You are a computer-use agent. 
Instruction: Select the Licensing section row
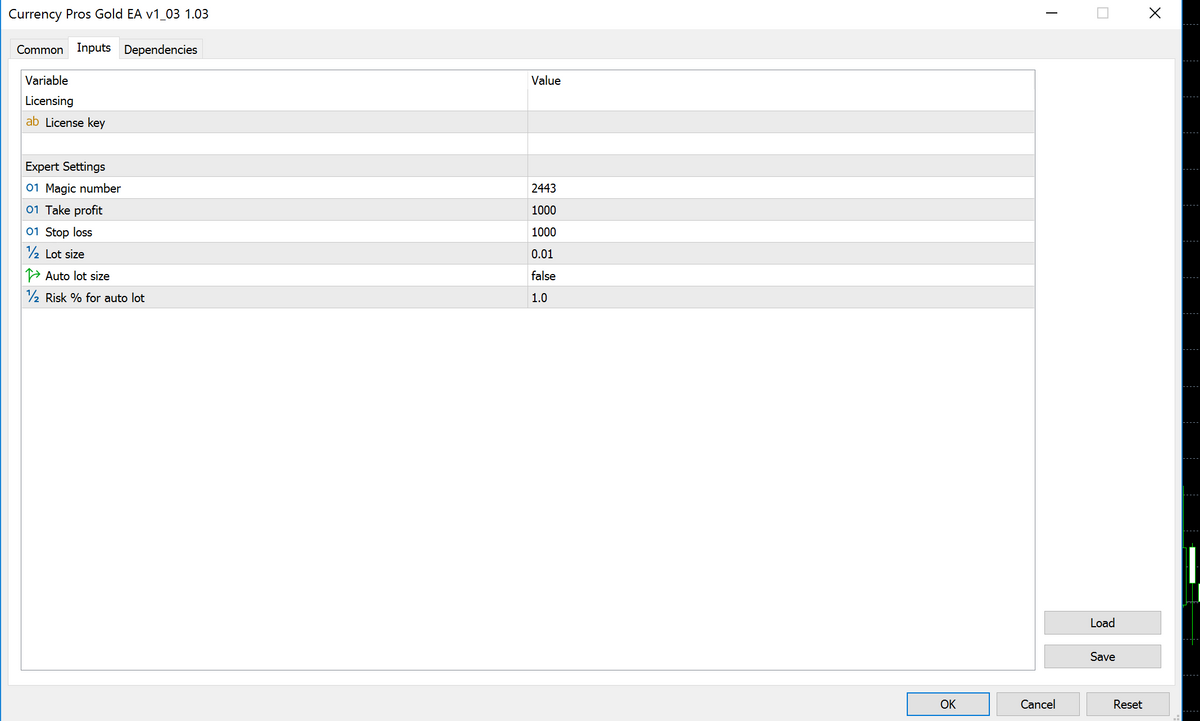528,101
